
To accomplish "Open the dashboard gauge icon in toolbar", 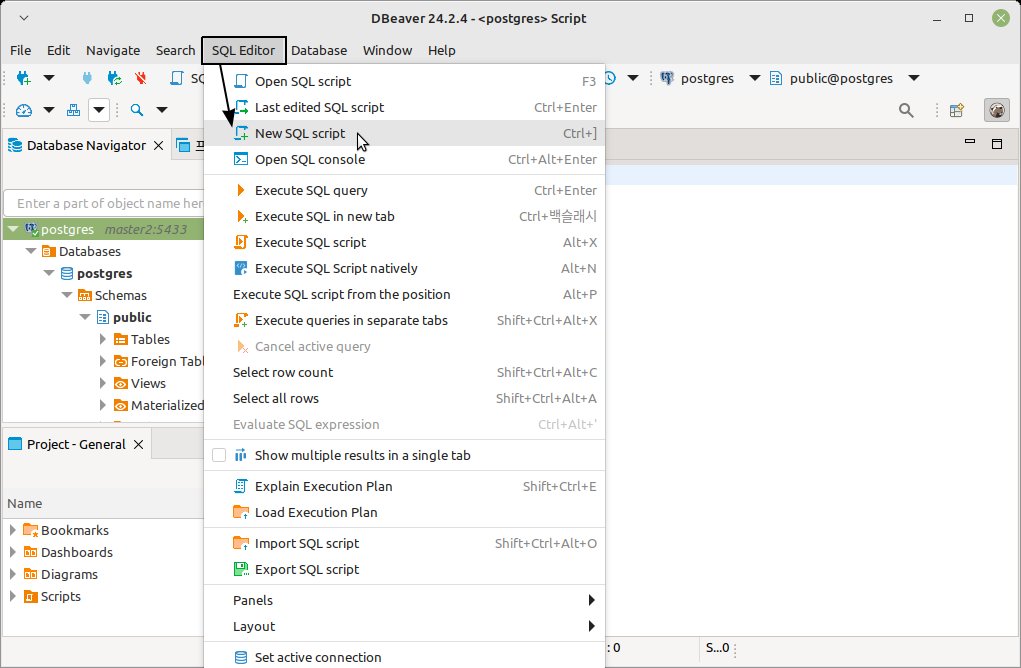I will 24,110.
